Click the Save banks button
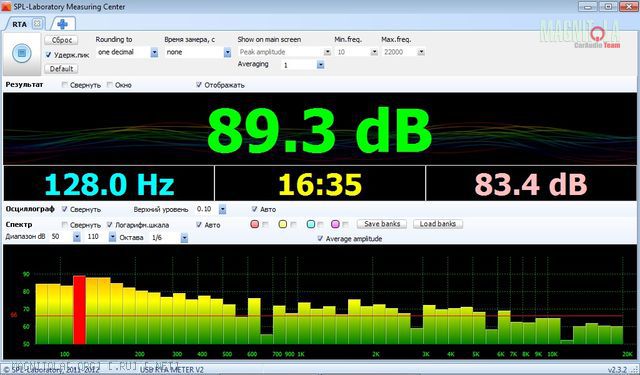This screenshot has width=640, height=375. (x=382, y=224)
